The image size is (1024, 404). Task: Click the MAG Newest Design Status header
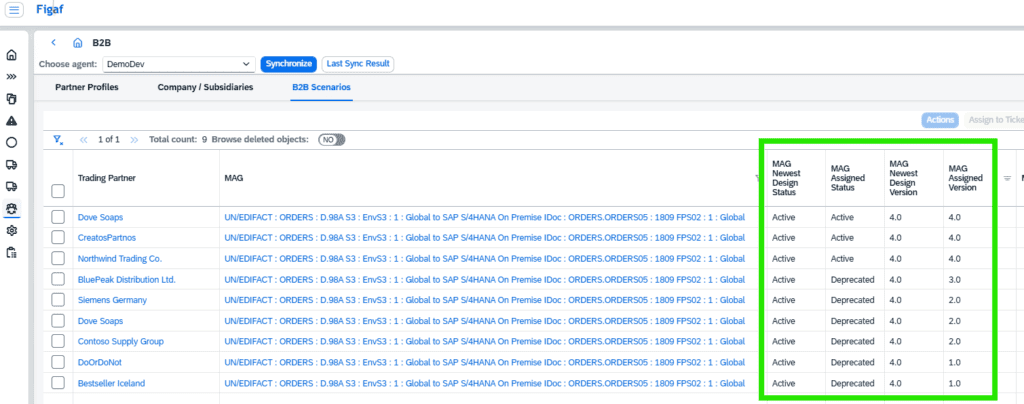(x=786, y=178)
